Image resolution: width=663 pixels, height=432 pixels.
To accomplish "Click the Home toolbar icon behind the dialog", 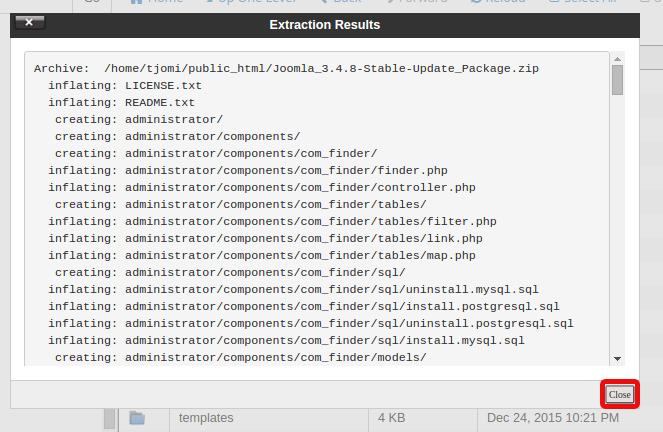I will point(136,2).
